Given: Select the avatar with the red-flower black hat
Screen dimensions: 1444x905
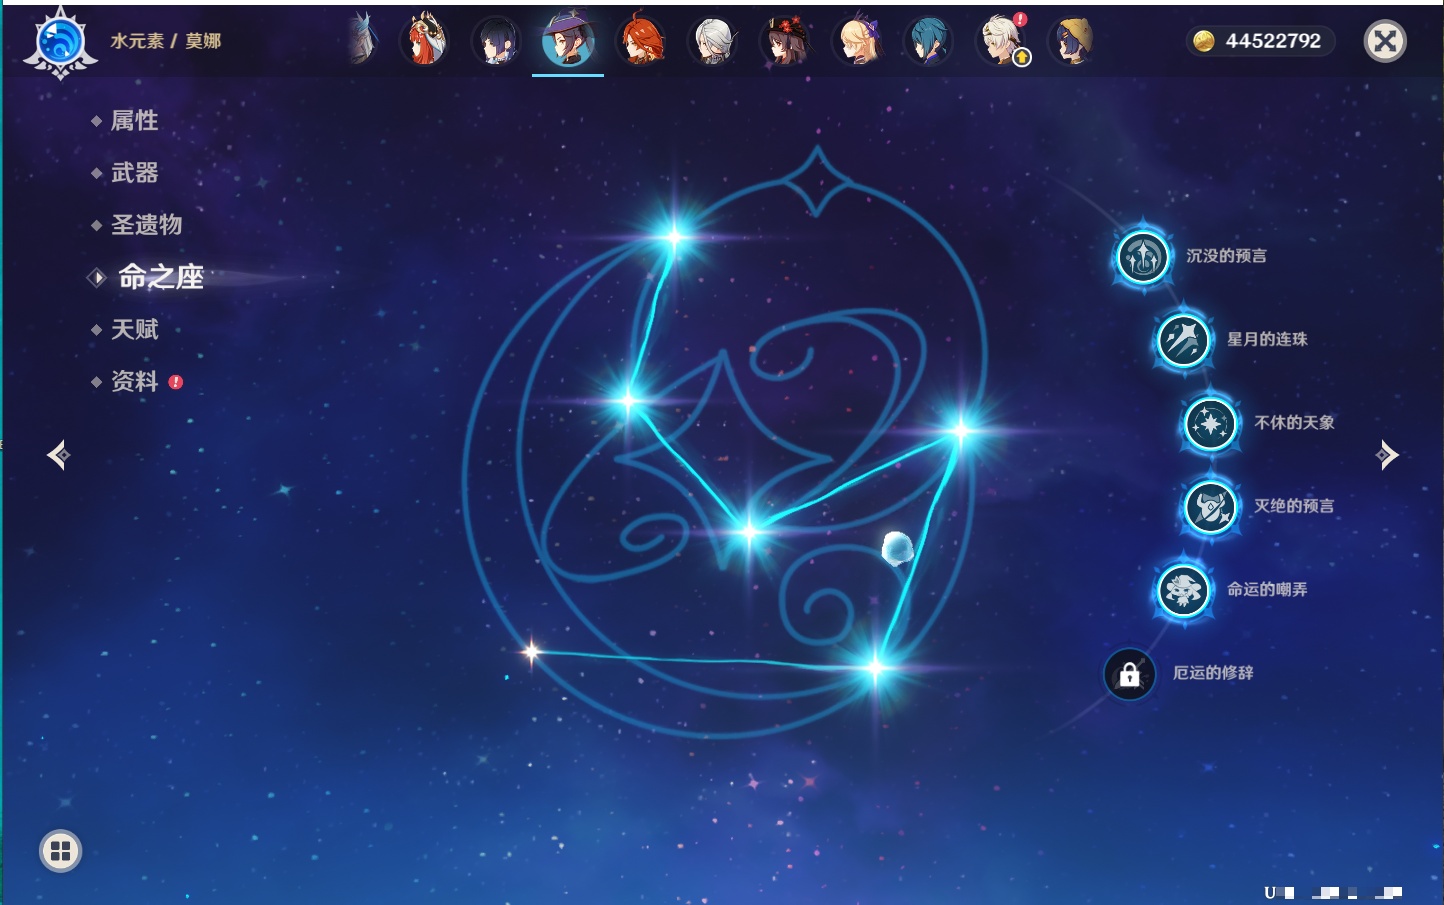Looking at the screenshot, I should pos(785,40).
